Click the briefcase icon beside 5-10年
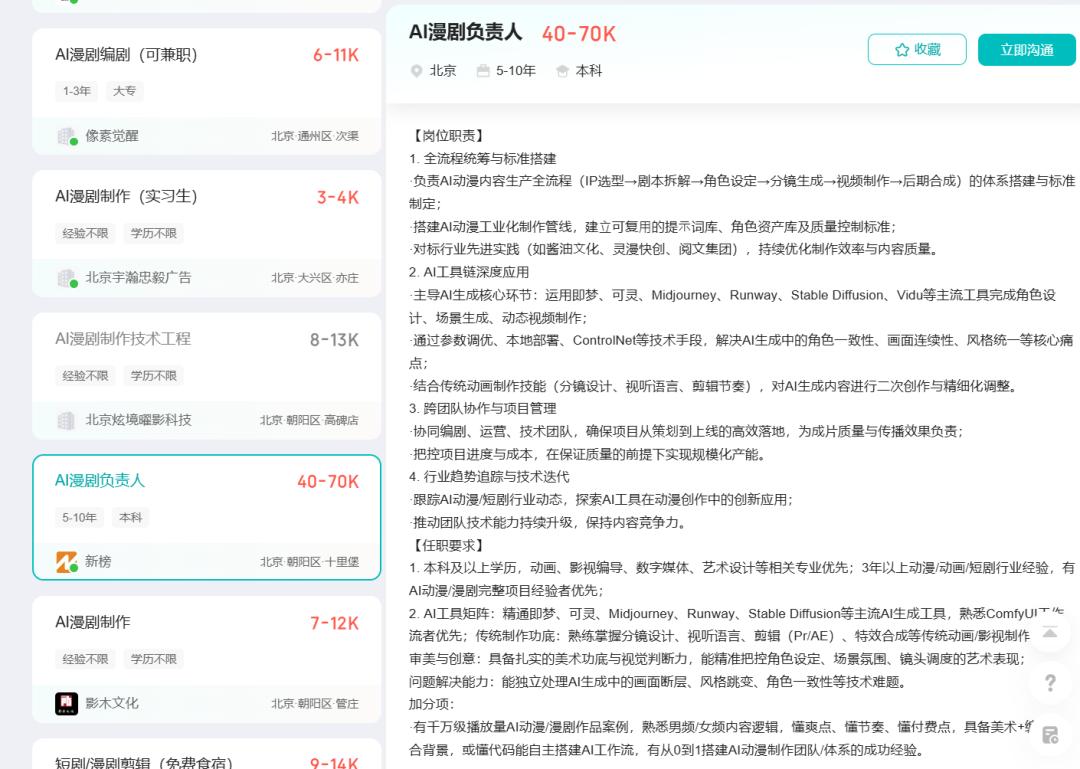Screen dimensions: 1080x769 click(481, 71)
